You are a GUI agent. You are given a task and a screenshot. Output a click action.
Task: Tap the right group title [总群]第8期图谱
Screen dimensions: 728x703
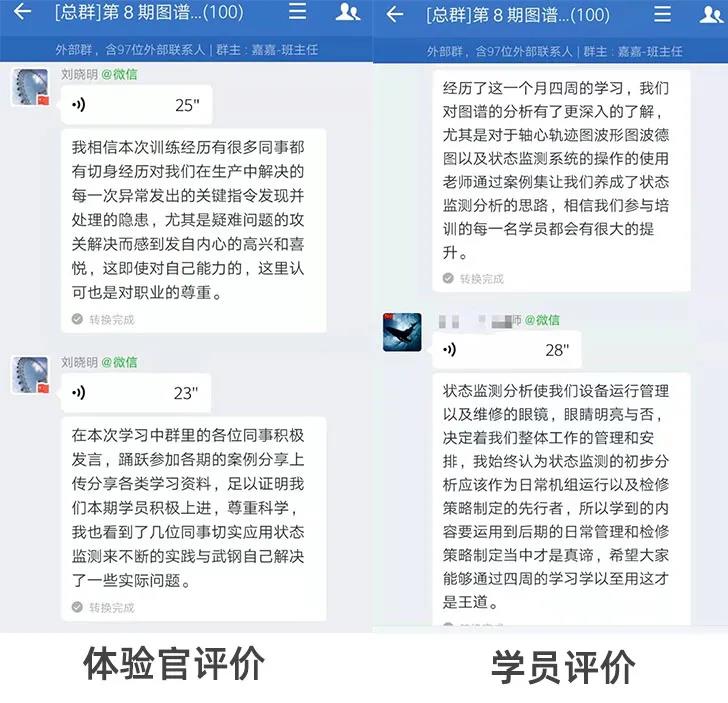pos(518,15)
